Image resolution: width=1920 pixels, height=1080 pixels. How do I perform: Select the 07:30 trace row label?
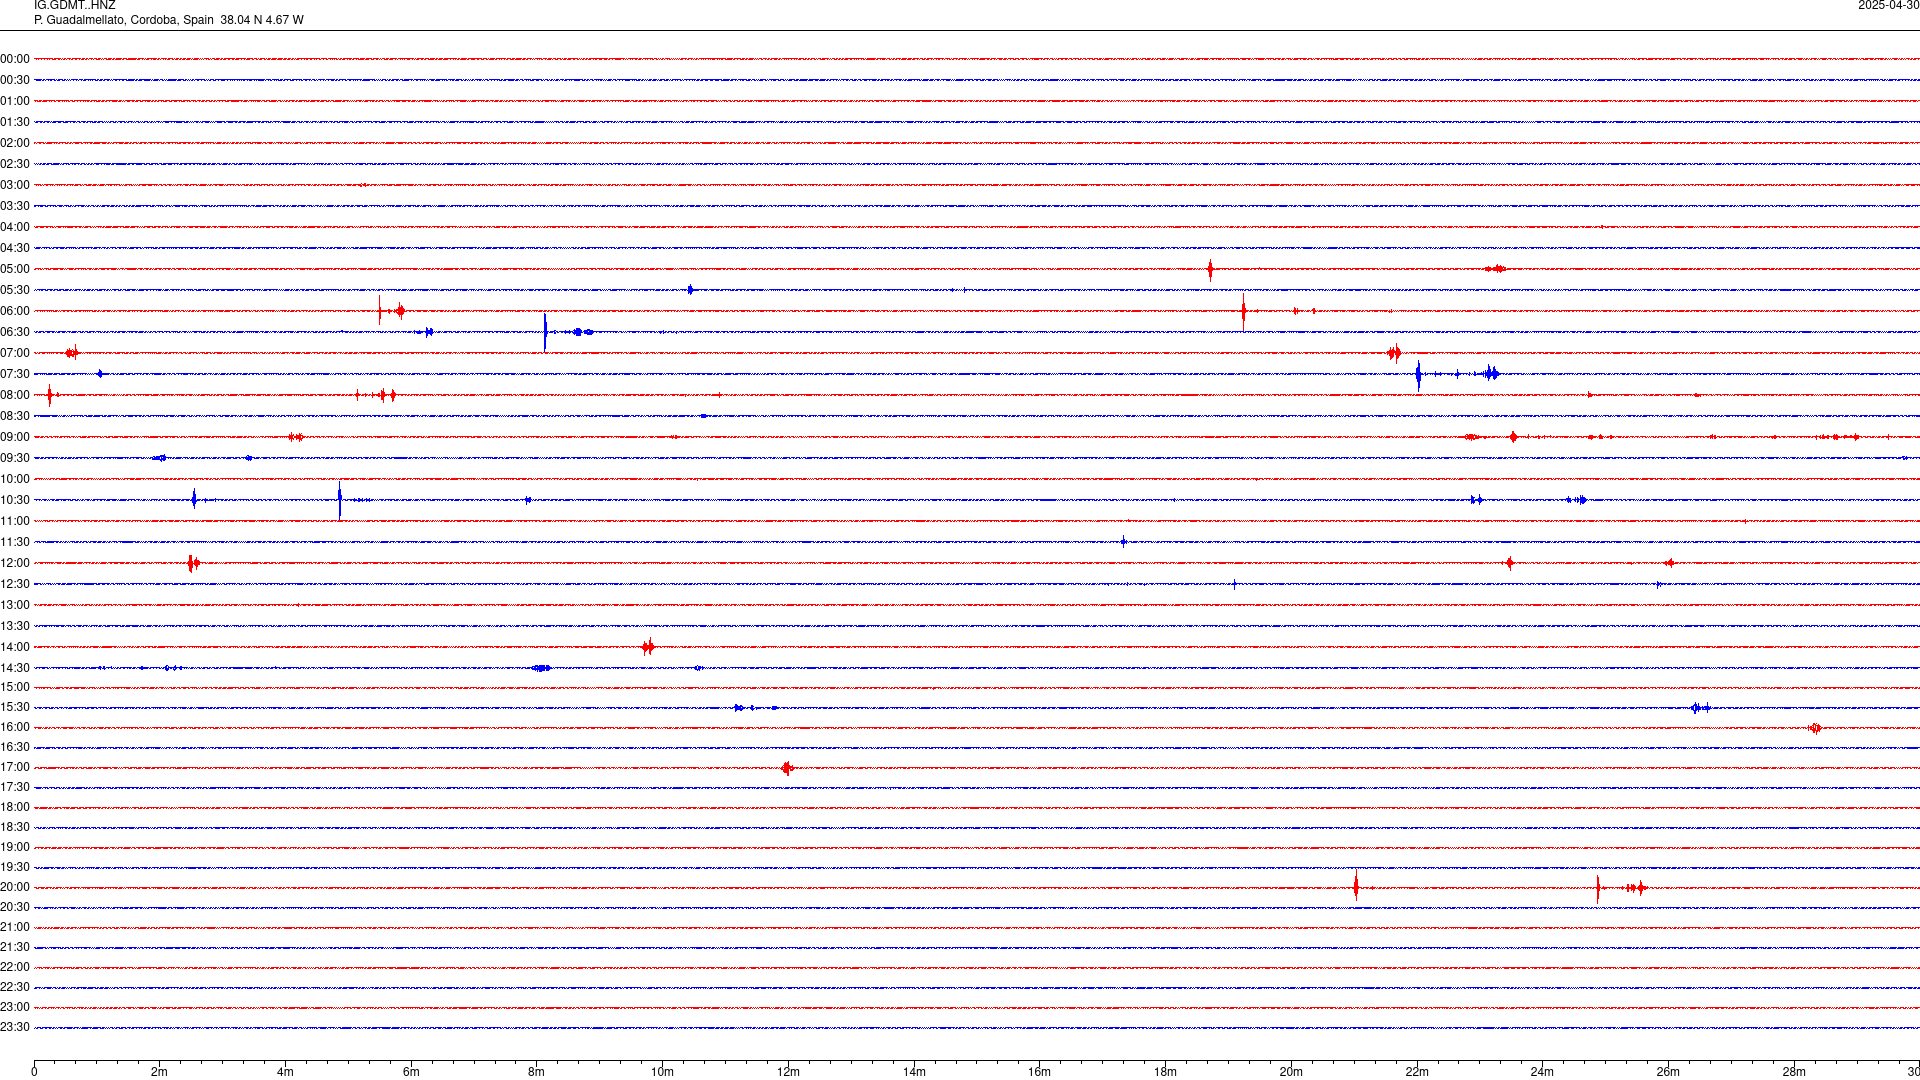pyautogui.click(x=15, y=374)
